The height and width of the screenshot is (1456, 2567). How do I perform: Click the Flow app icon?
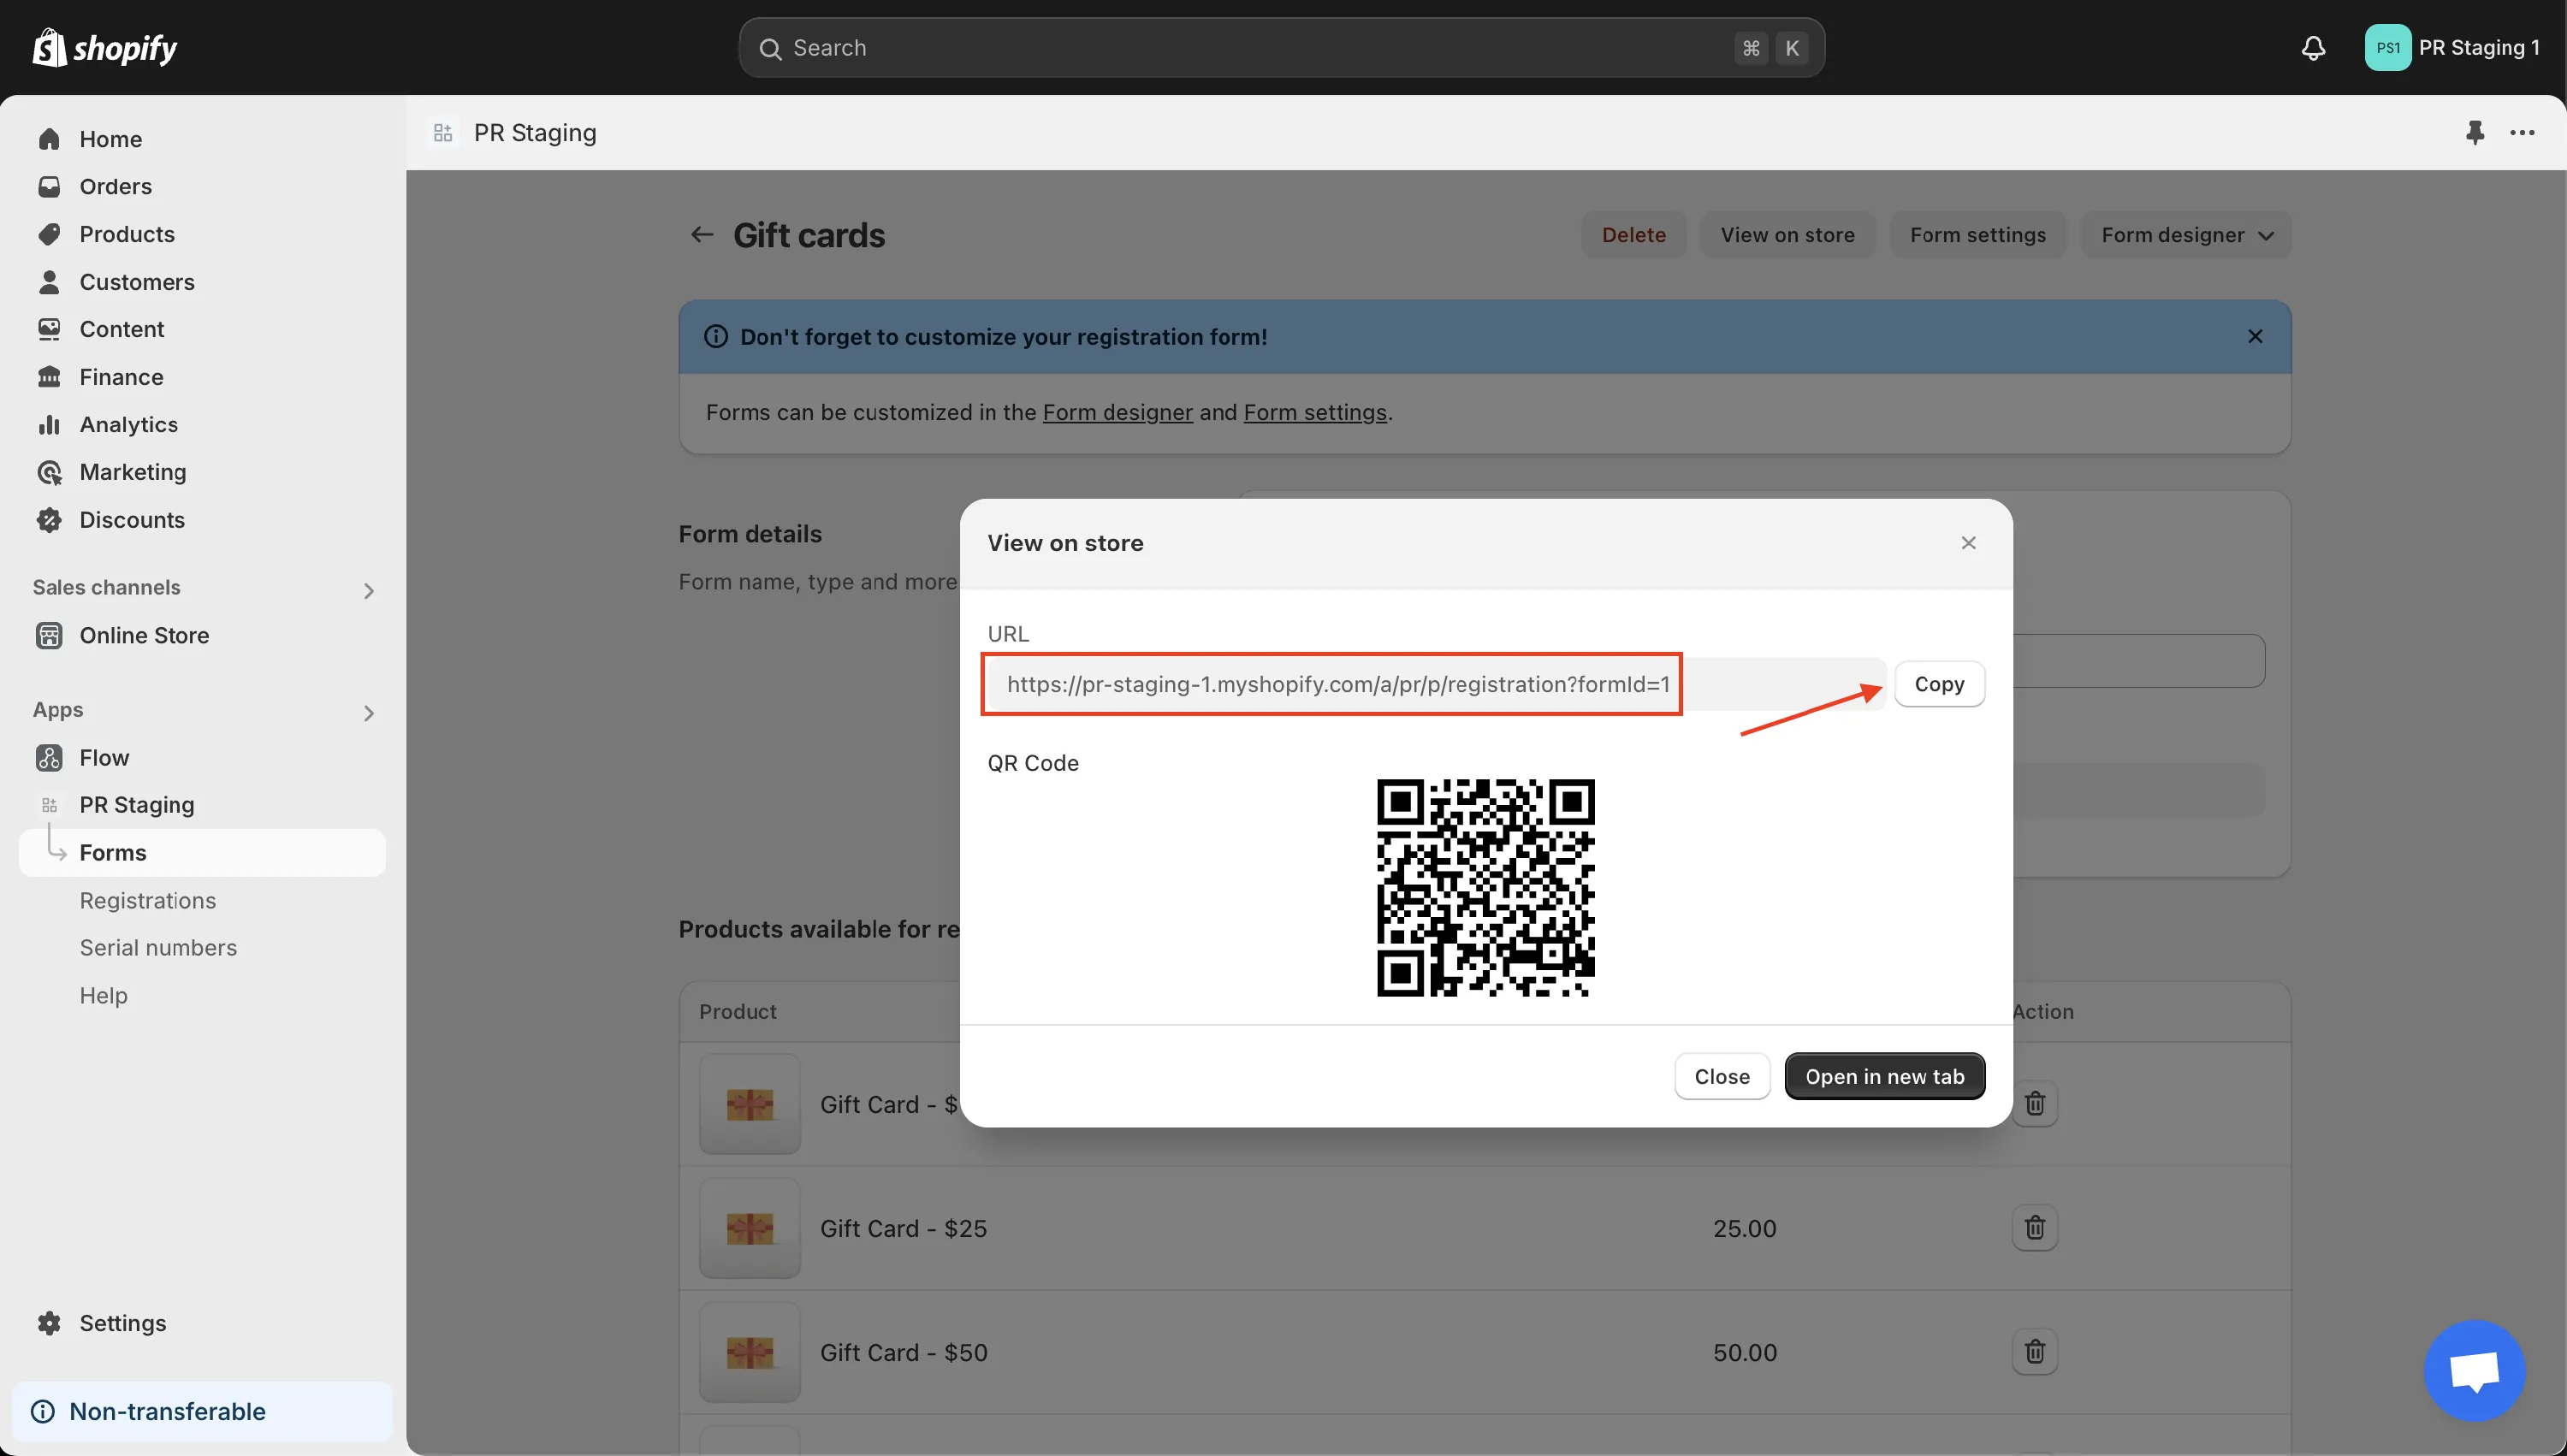[49, 758]
